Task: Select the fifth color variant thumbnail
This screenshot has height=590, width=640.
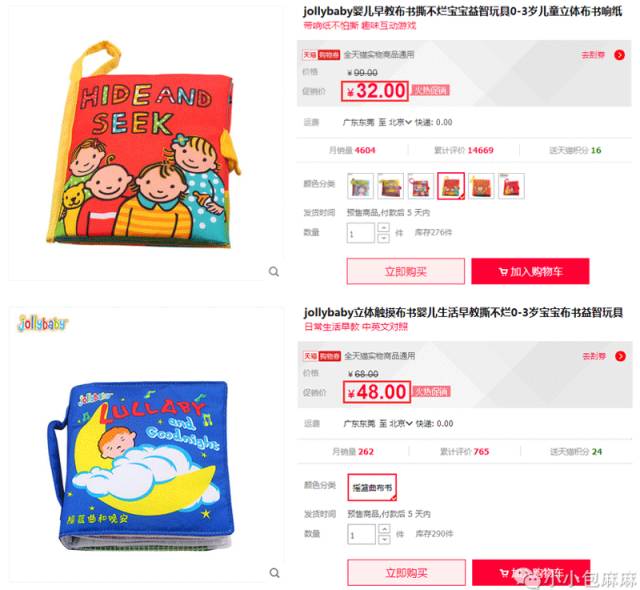Action: (481, 186)
